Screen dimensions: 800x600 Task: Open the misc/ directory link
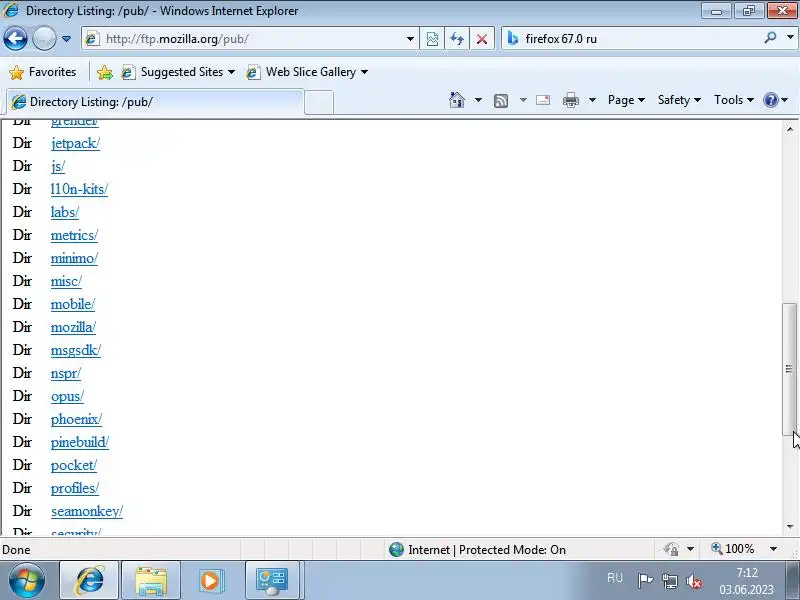(x=66, y=281)
